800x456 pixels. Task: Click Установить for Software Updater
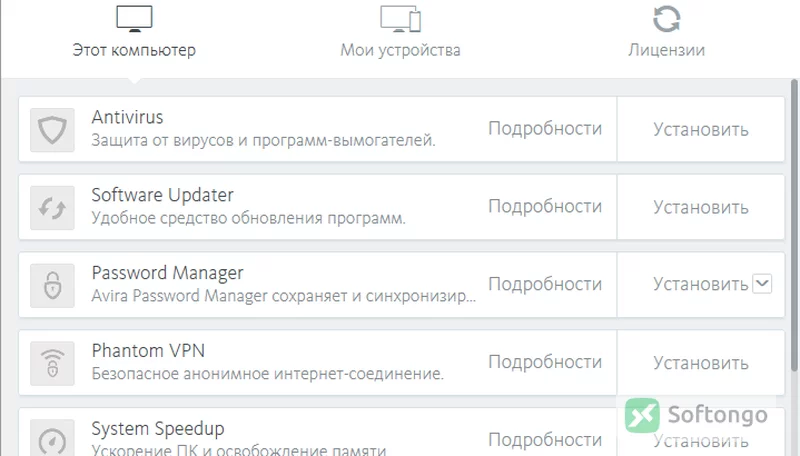(701, 208)
